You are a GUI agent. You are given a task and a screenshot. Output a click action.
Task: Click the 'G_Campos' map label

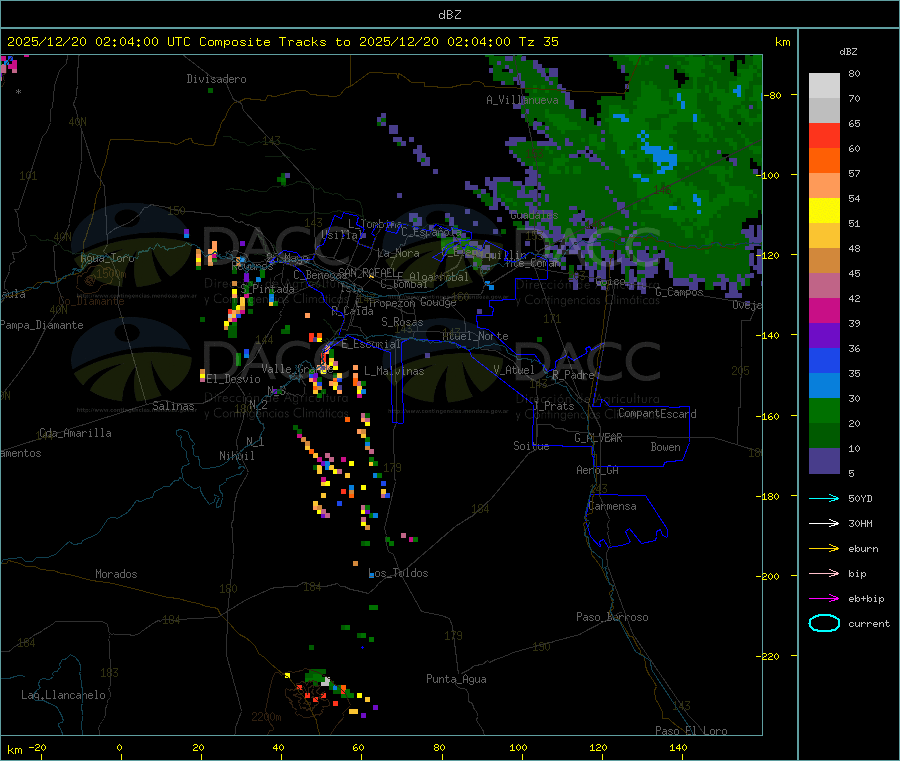[680, 292]
